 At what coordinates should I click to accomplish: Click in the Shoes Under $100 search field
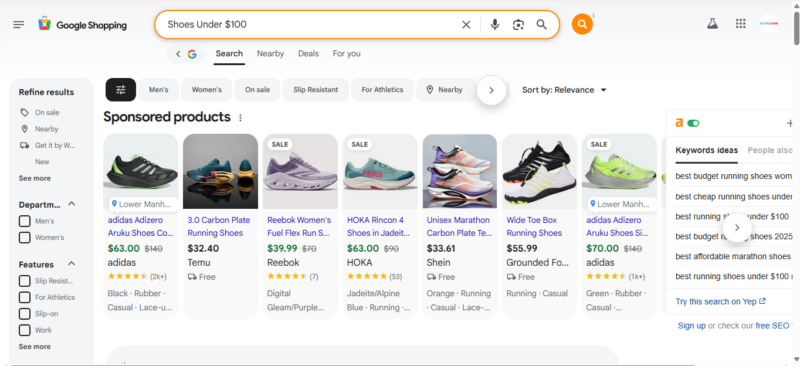click(311, 25)
